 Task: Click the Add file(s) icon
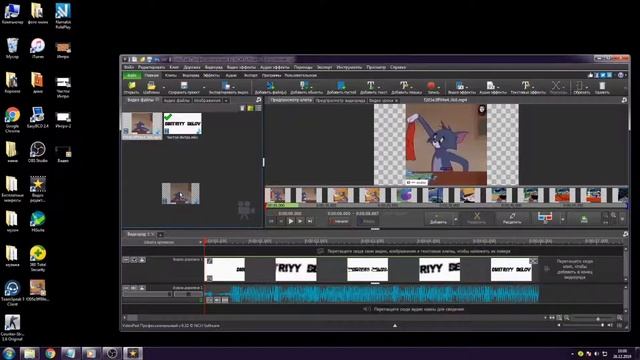270,85
